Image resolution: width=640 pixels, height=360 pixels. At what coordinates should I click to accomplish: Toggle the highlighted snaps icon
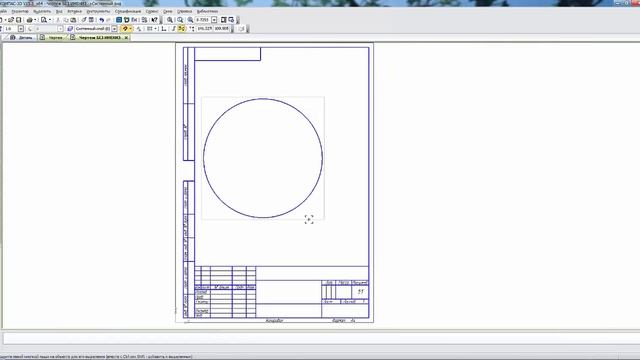125,29
